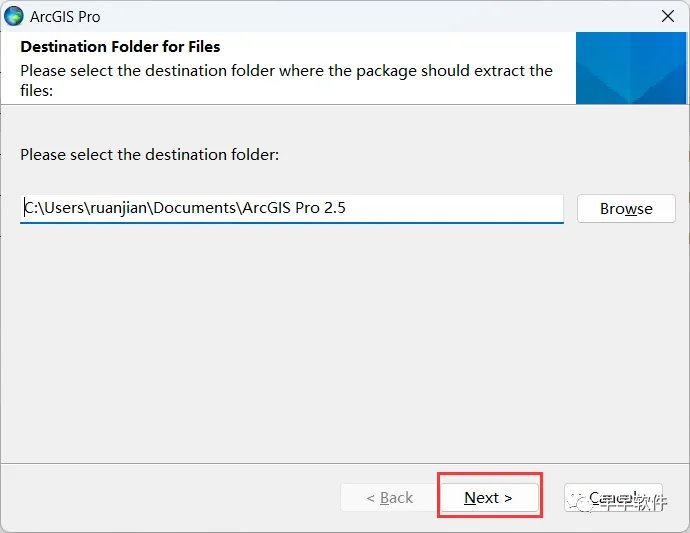Cancel the ArcGIS Pro extraction
The width and height of the screenshot is (690, 533).
[612, 497]
